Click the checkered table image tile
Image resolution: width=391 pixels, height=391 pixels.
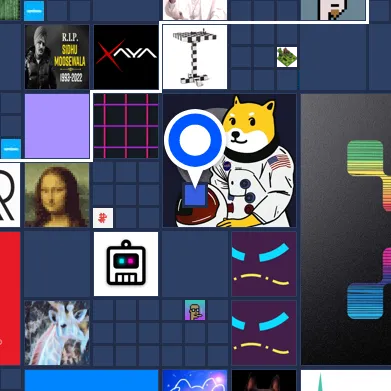pos(195,57)
